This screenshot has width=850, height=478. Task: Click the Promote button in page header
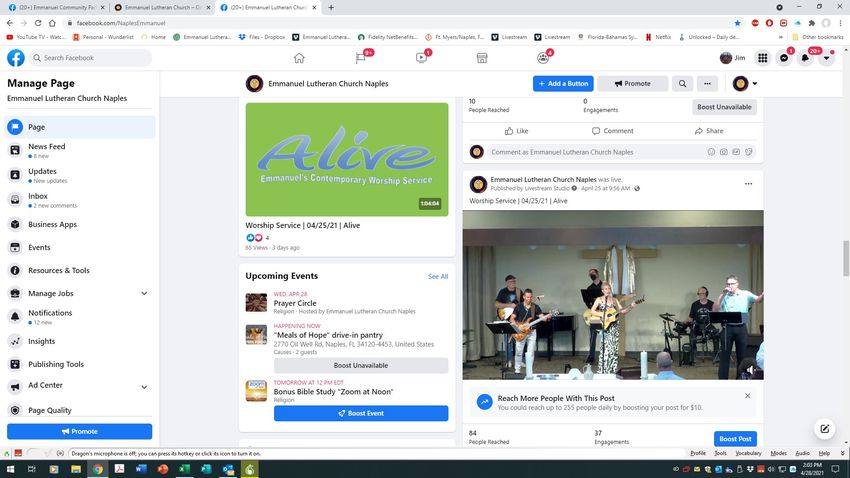(x=633, y=83)
